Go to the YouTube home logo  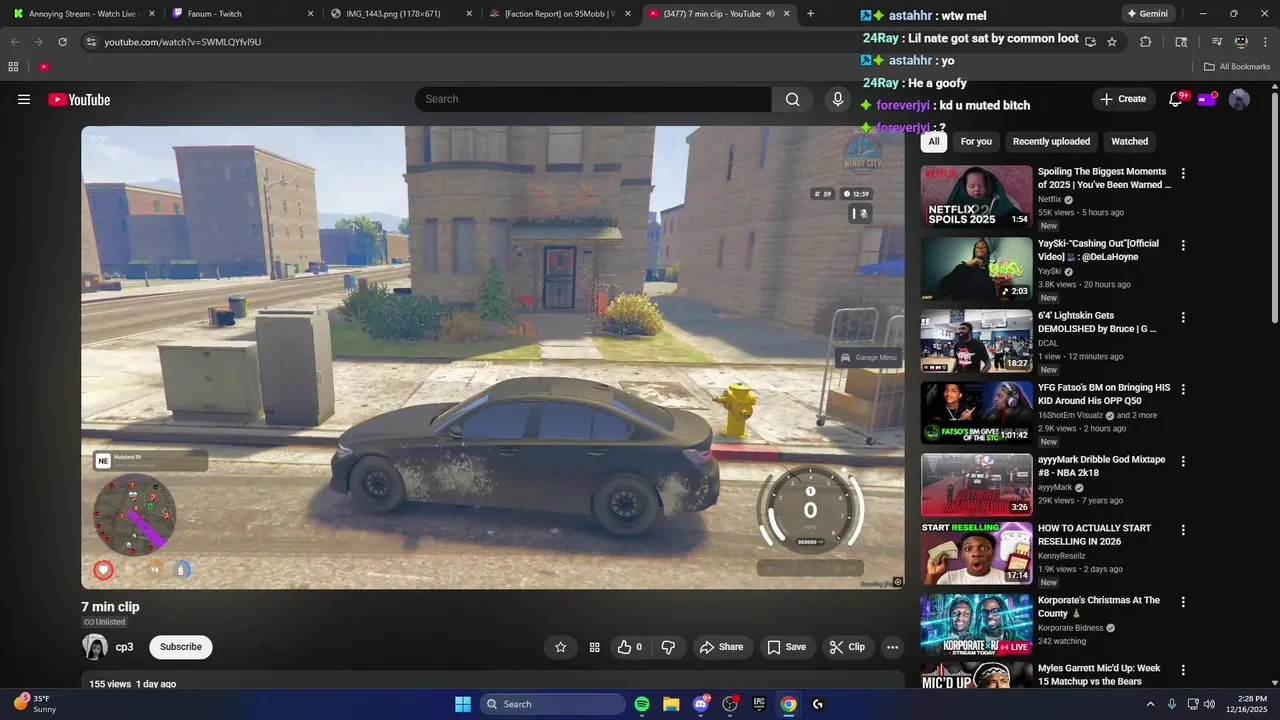(x=79, y=99)
